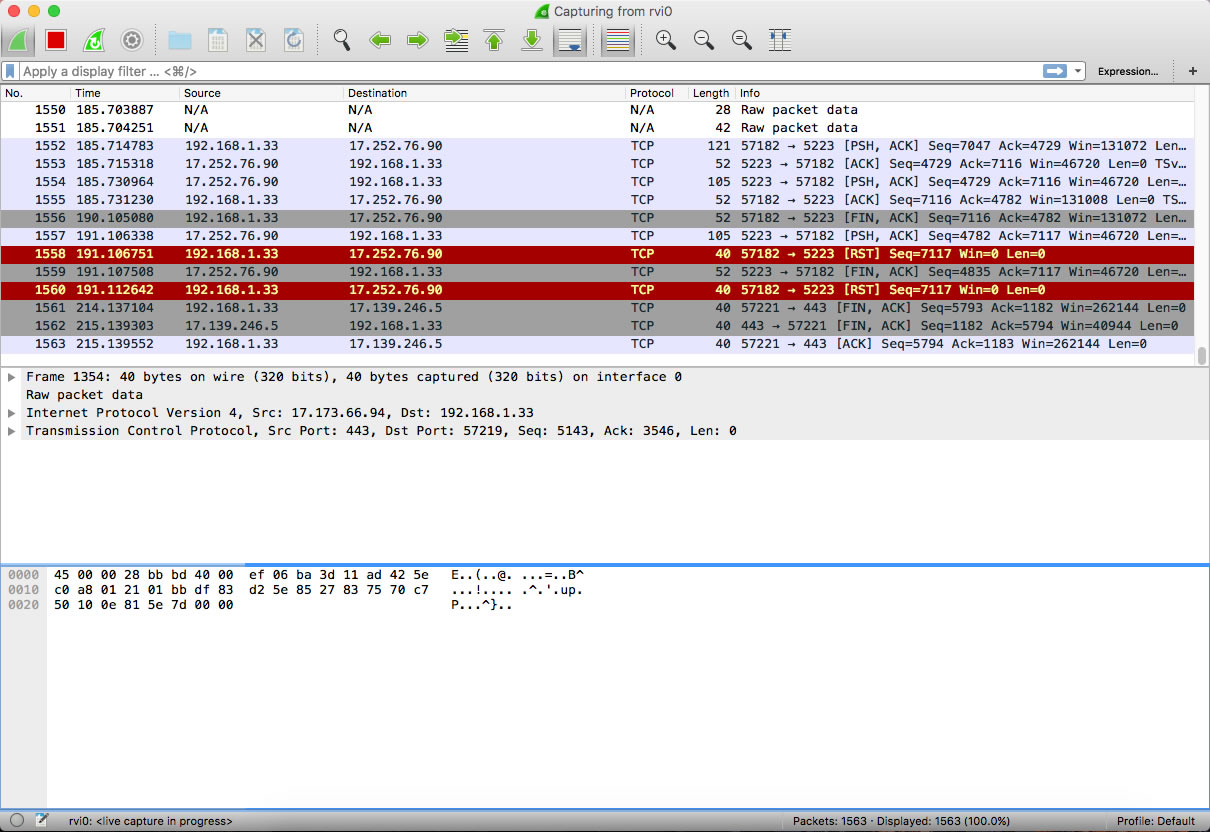Select packet 1555 in the list
Image resolution: width=1210 pixels, height=832 pixels.
click(597, 200)
